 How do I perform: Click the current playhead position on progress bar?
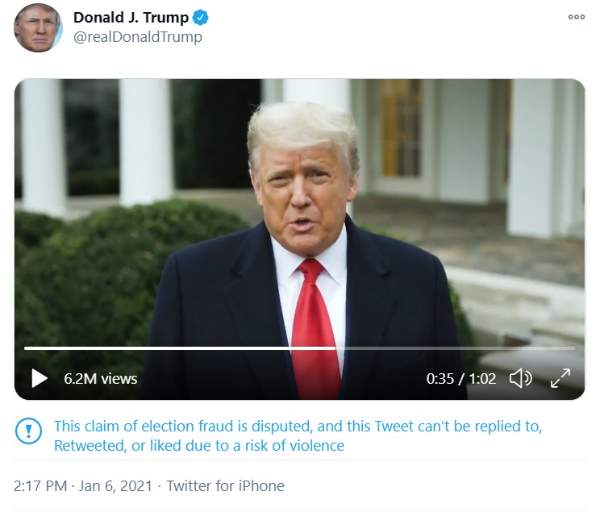click(336, 348)
